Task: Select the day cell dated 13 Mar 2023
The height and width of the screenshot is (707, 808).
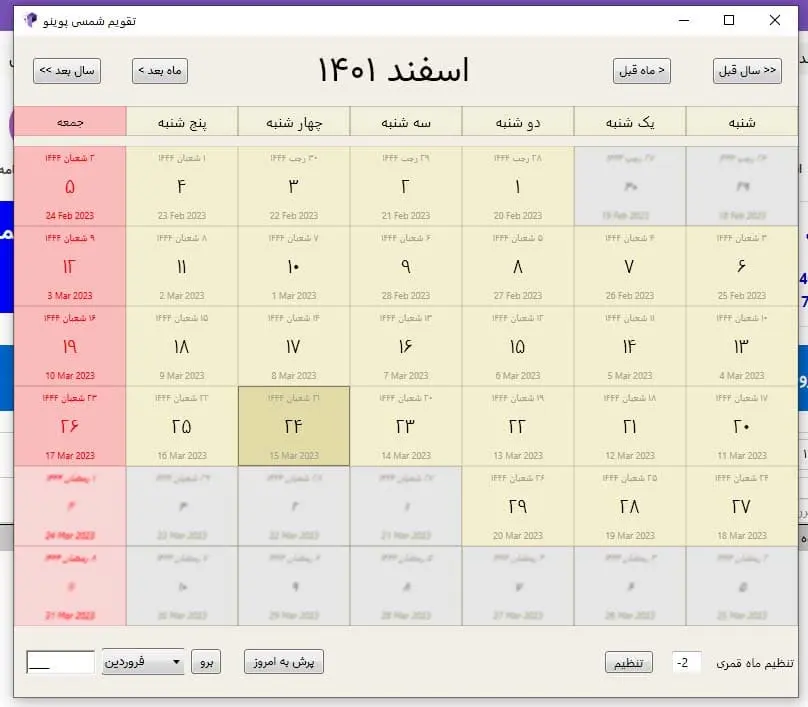Action: coord(518,426)
